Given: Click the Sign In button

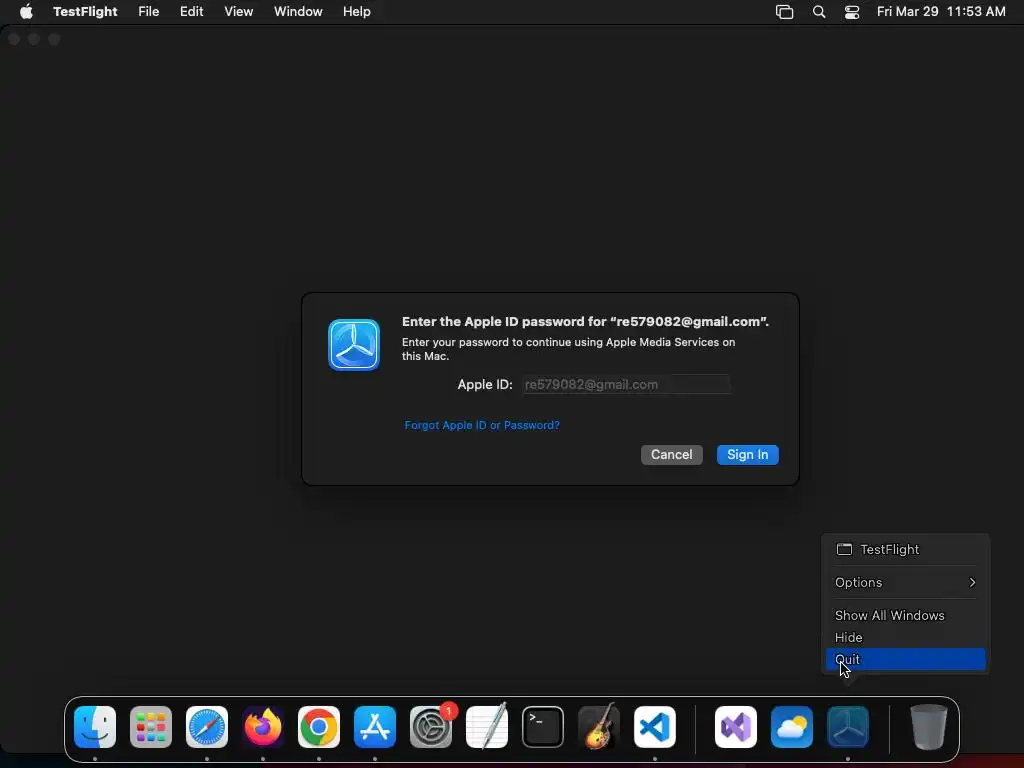Looking at the screenshot, I should coord(748,455).
